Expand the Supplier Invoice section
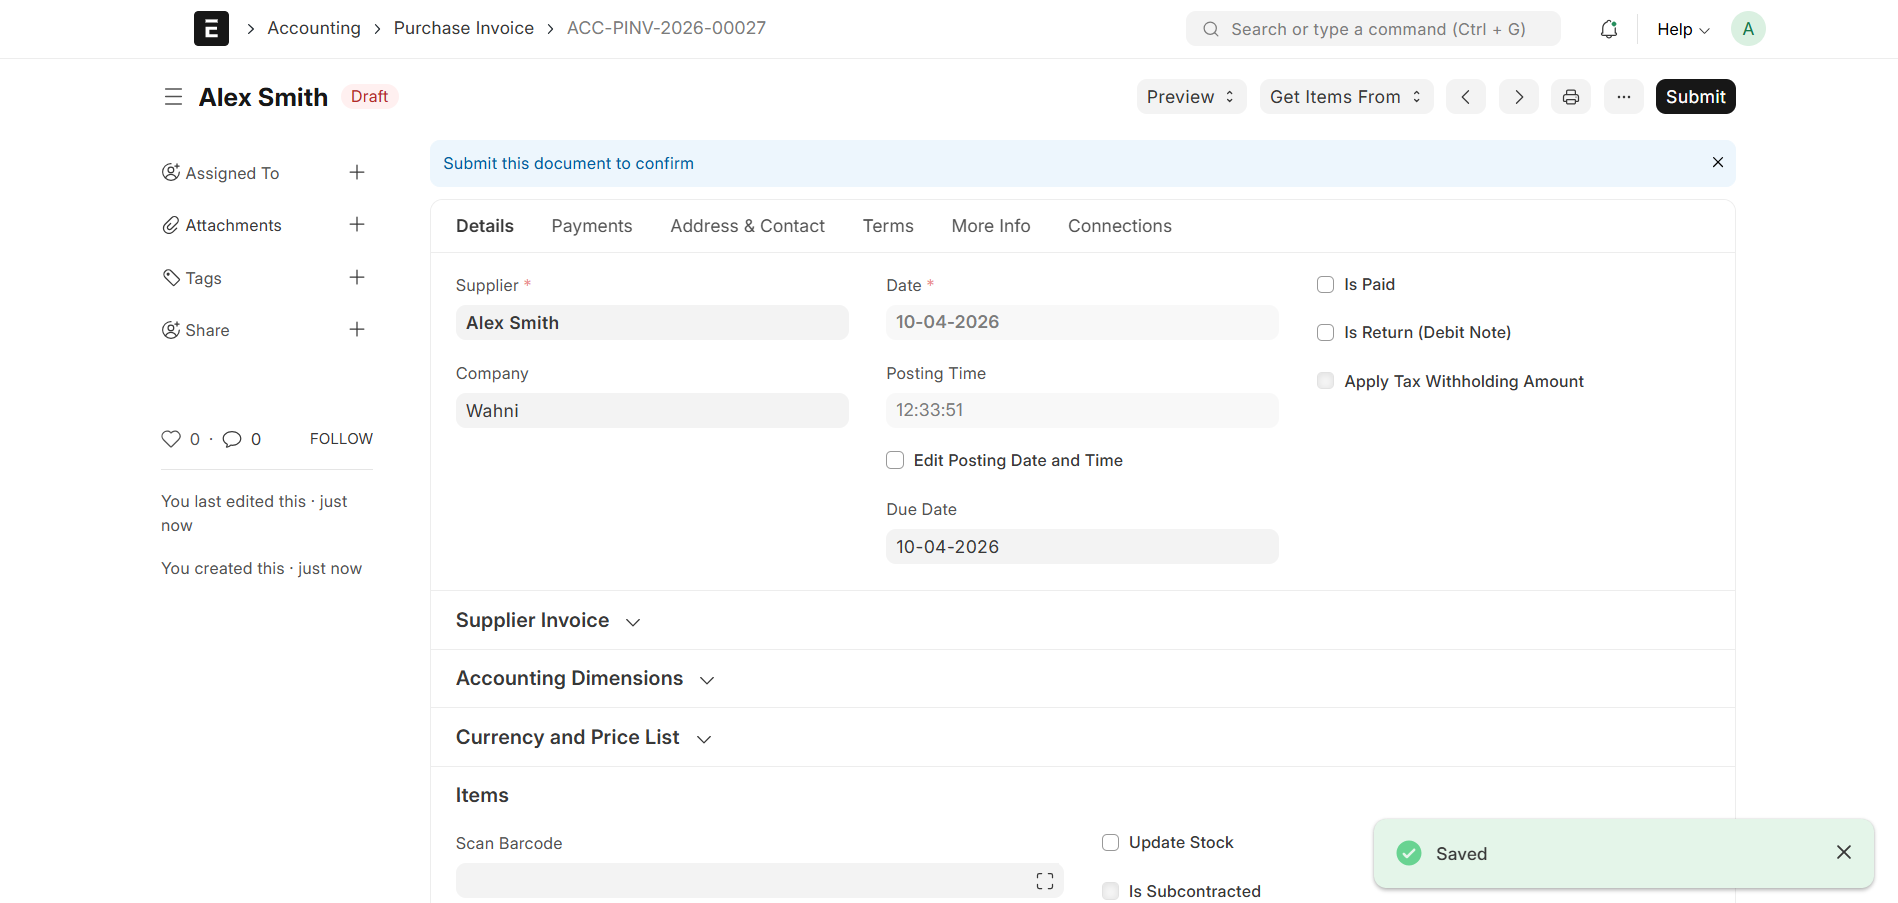Image resolution: width=1898 pixels, height=903 pixels. coord(548,621)
